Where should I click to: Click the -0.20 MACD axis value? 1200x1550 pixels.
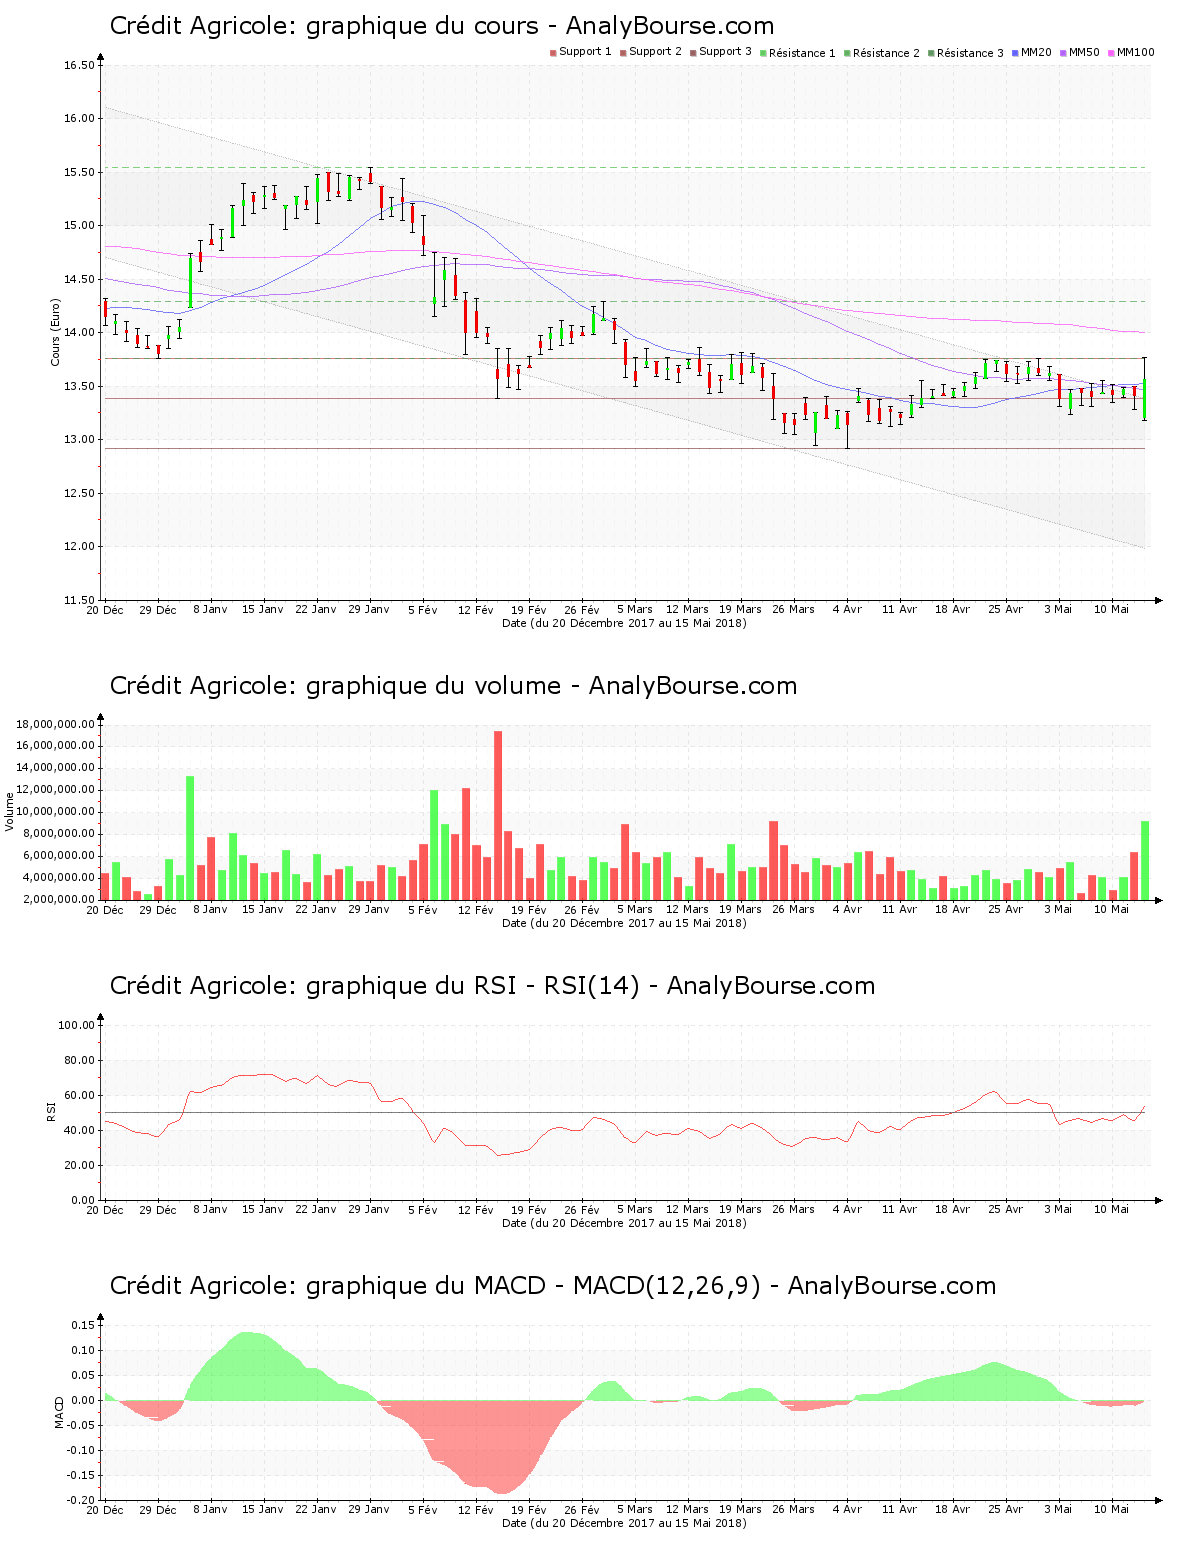tap(81, 1500)
